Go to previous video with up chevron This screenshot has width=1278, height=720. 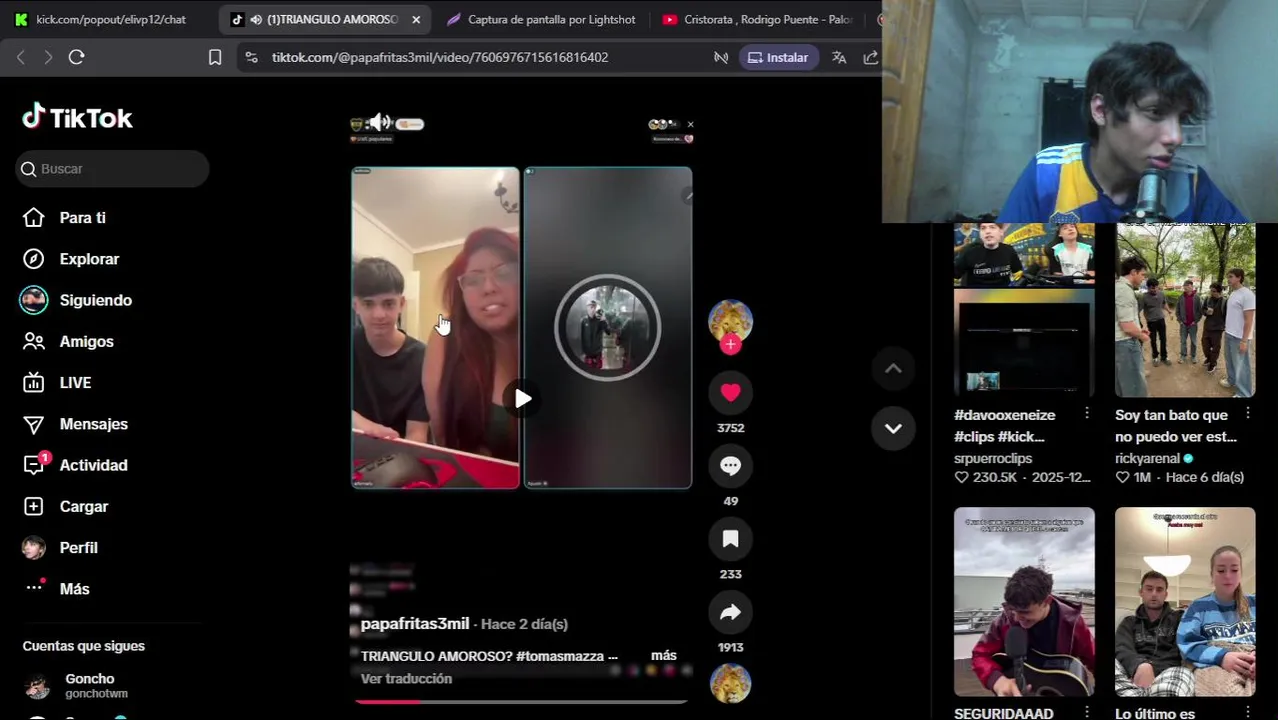click(x=893, y=369)
